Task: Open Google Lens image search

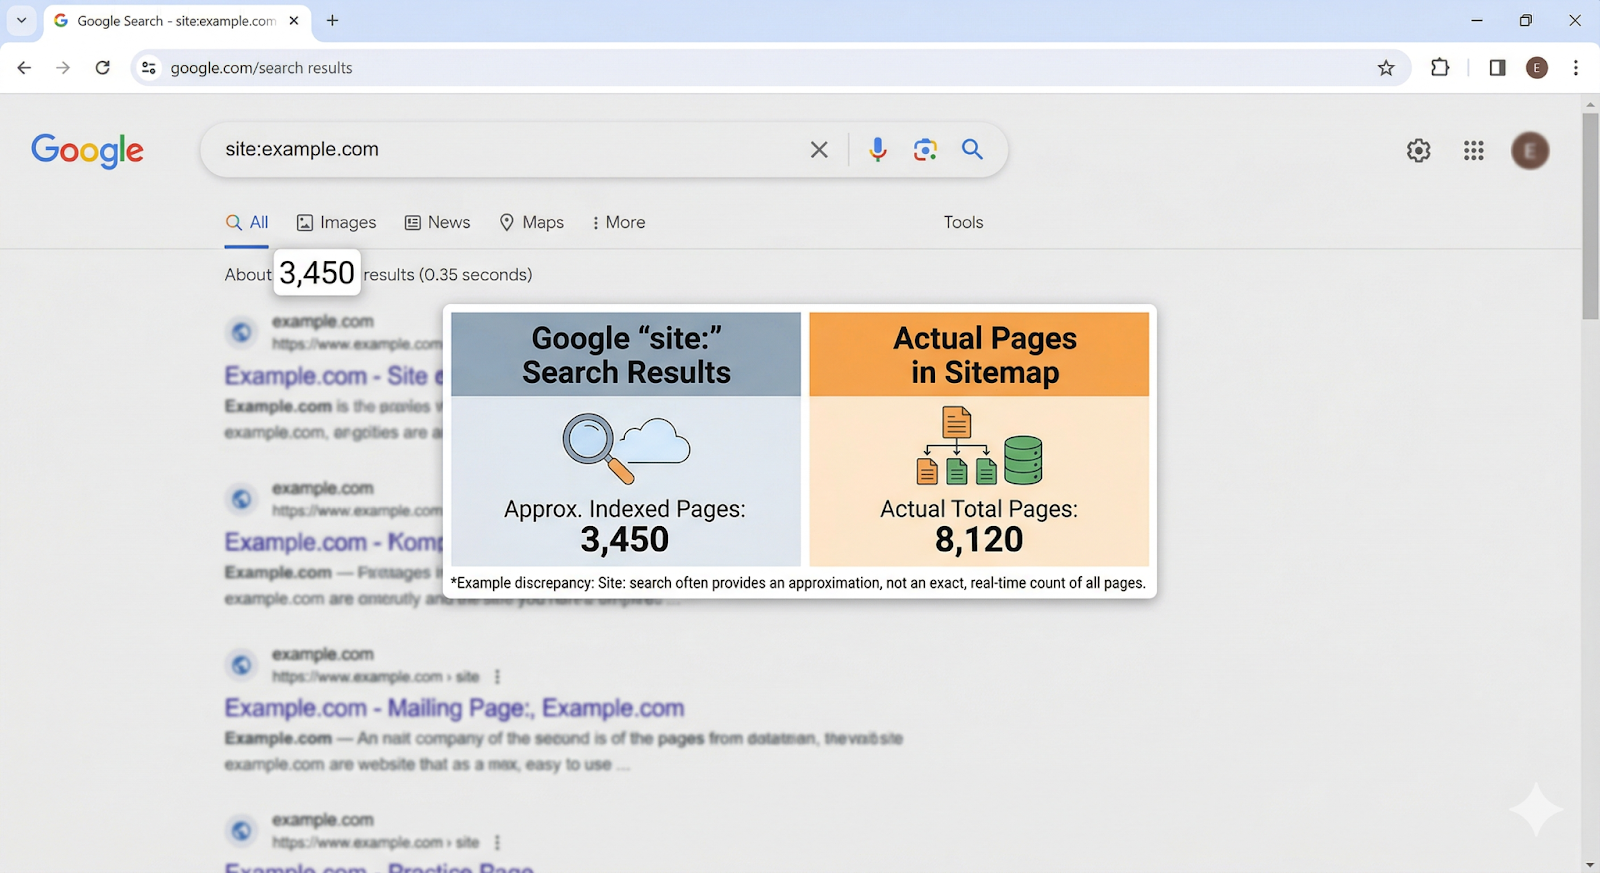Action: (925, 150)
